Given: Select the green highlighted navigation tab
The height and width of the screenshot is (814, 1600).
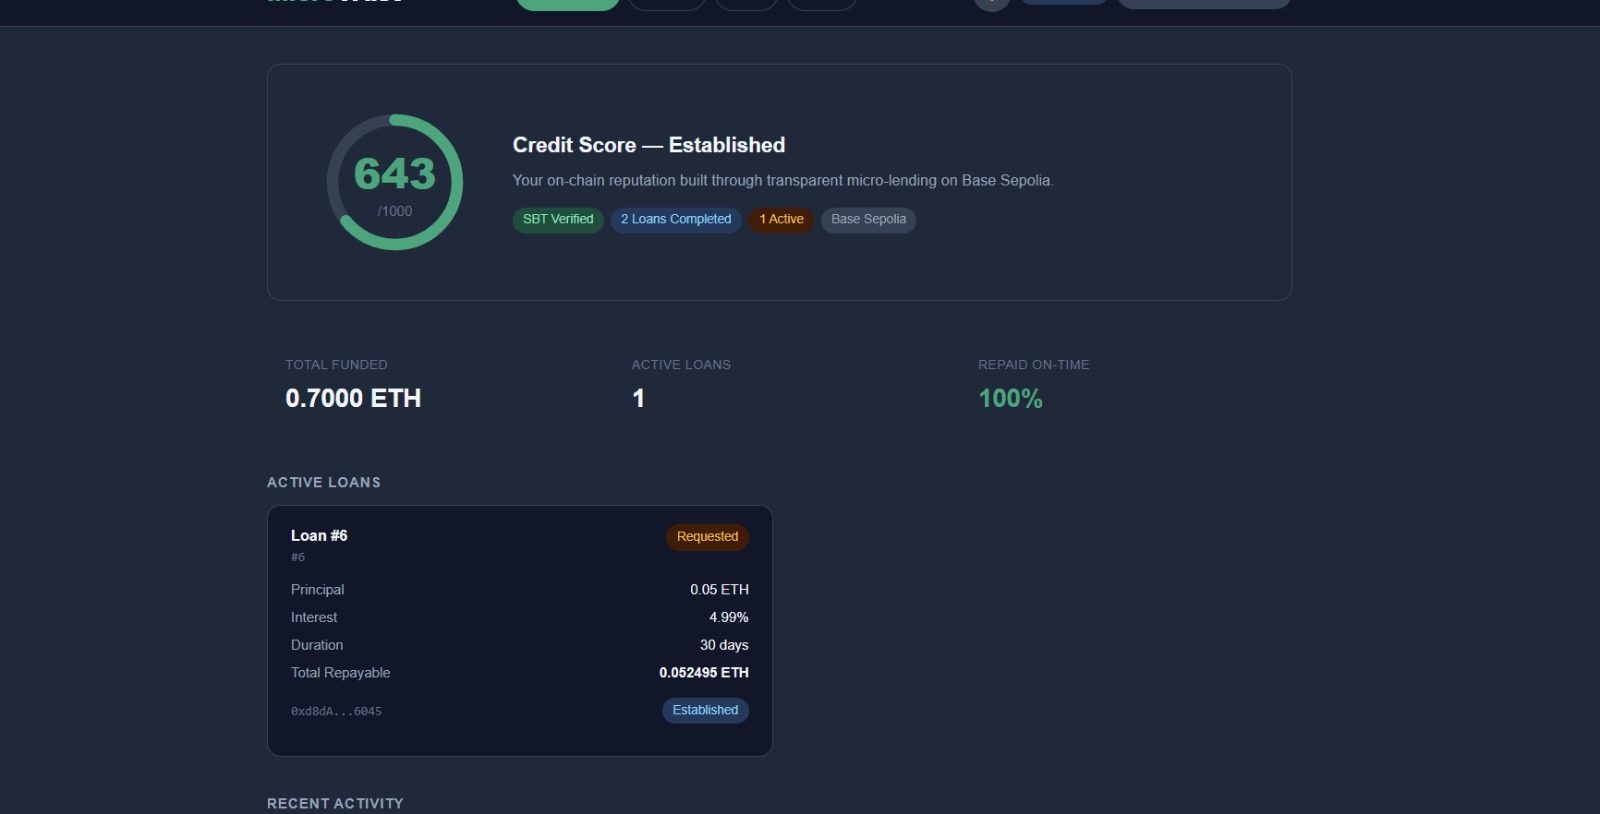Looking at the screenshot, I should coord(568,3).
